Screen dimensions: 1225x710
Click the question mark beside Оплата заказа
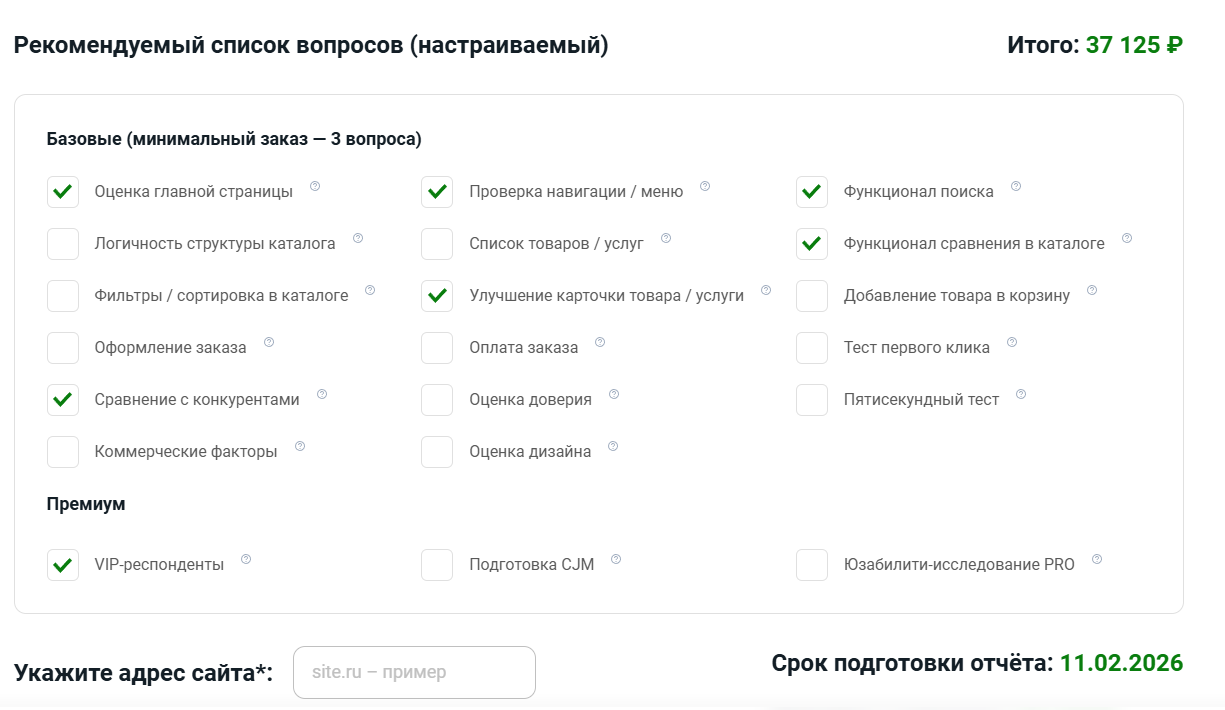pos(600,341)
